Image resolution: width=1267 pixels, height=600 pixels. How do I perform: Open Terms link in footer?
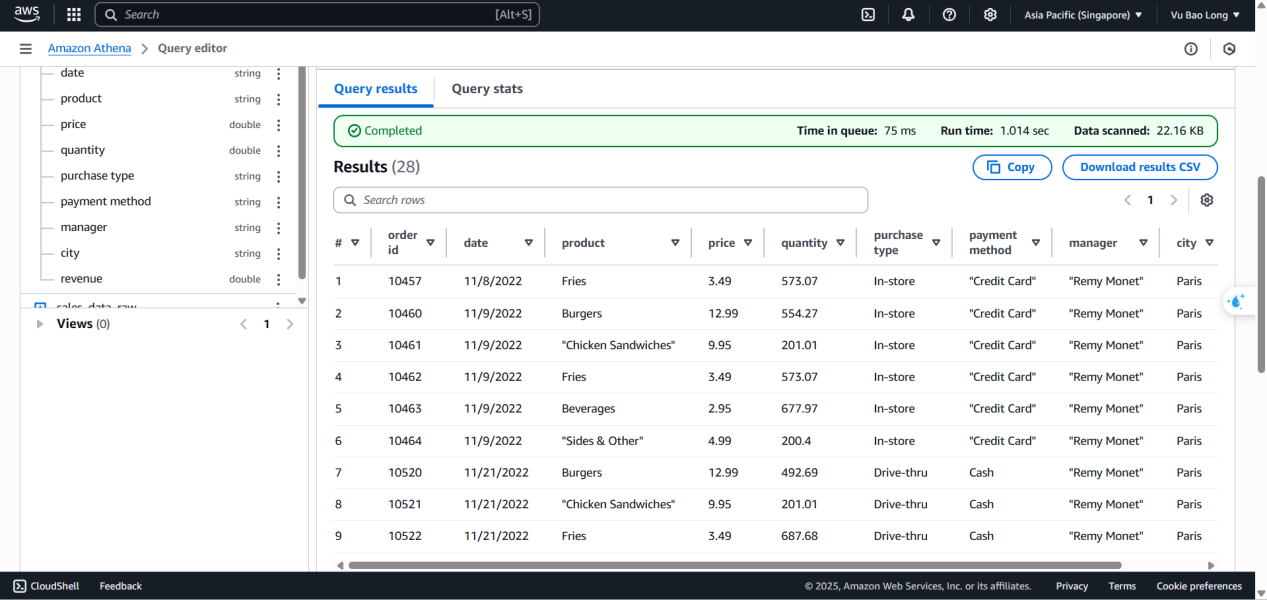point(1122,586)
